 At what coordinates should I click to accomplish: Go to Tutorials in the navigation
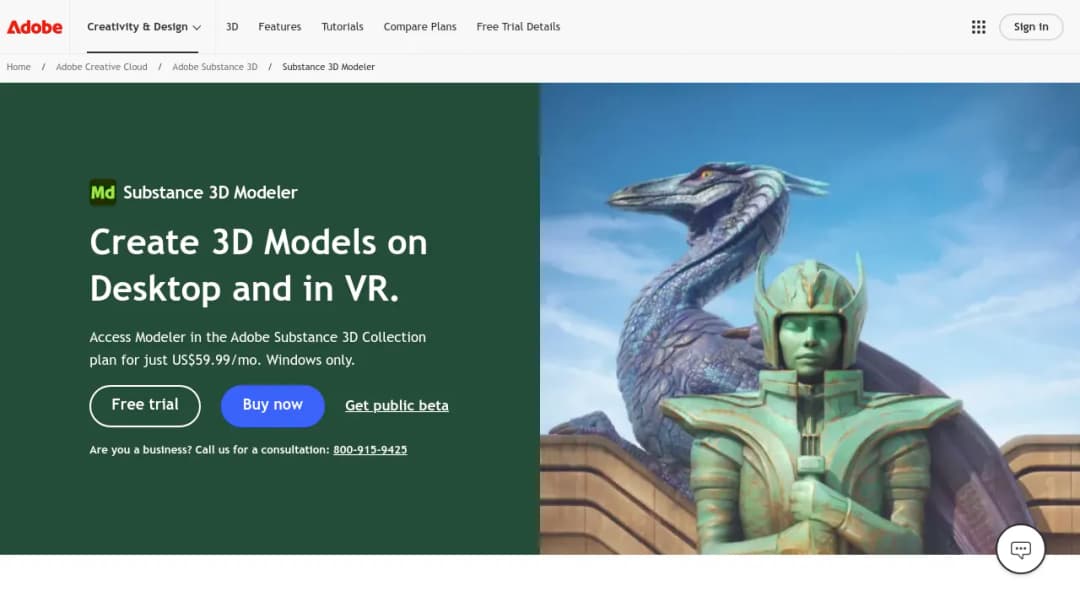342,27
